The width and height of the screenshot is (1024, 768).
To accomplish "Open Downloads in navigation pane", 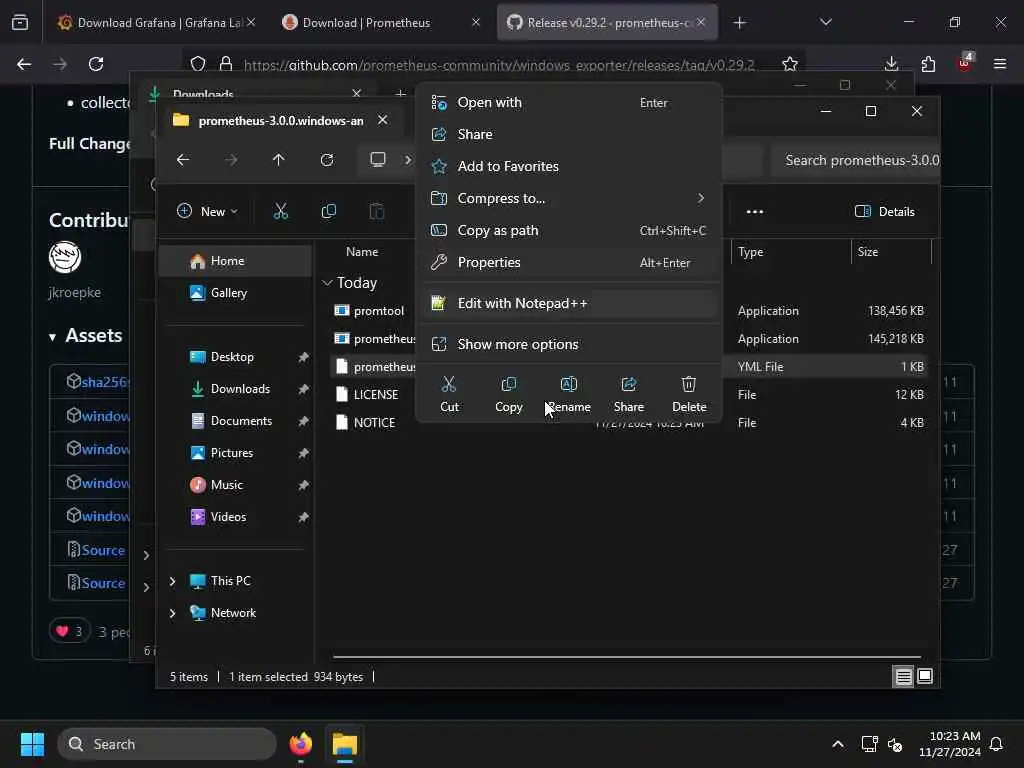I will pyautogui.click(x=236, y=389).
